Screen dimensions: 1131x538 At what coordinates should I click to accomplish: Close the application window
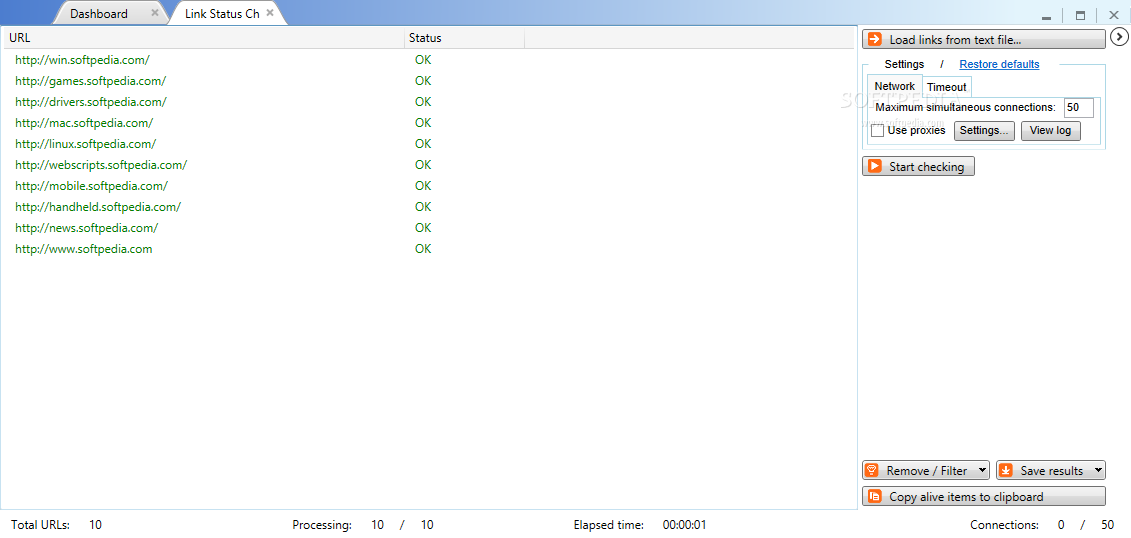[x=1114, y=15]
